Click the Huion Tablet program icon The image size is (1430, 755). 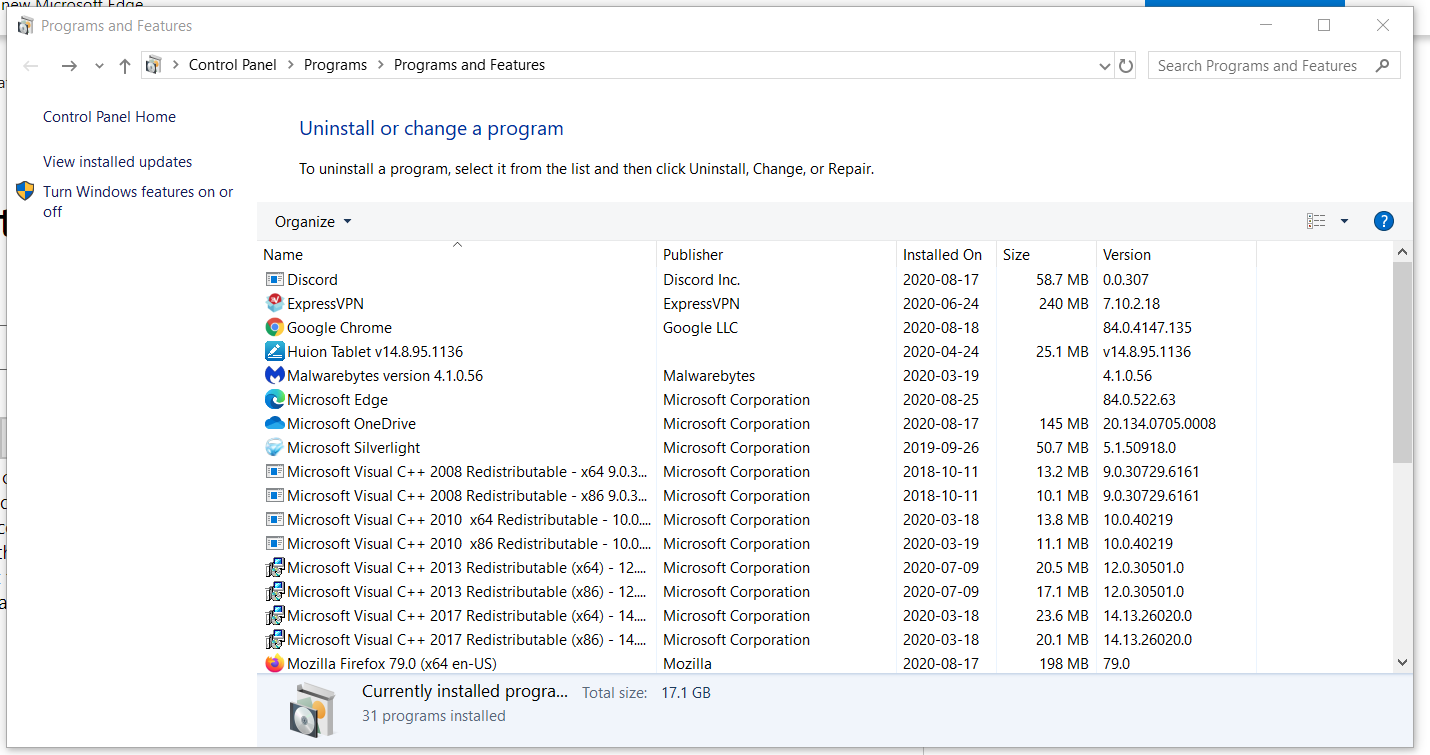pos(275,352)
